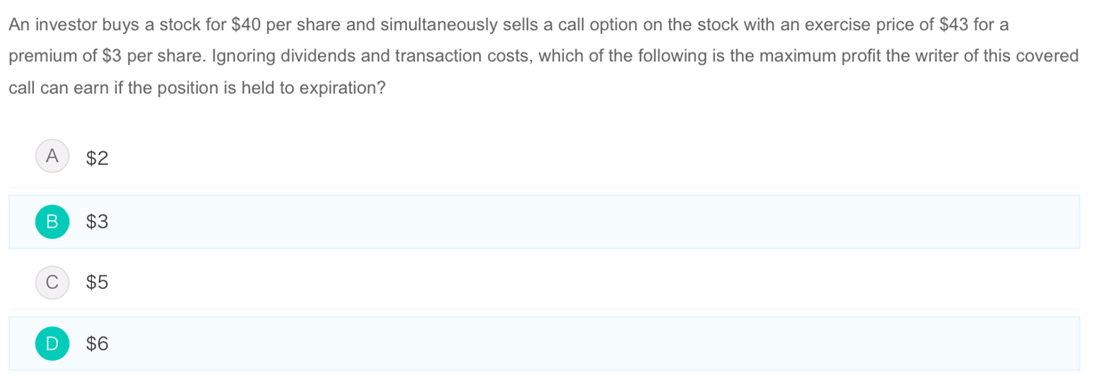This screenshot has height=384, width=1100.
Task: Choose the gray C option circle
Action: point(52,282)
